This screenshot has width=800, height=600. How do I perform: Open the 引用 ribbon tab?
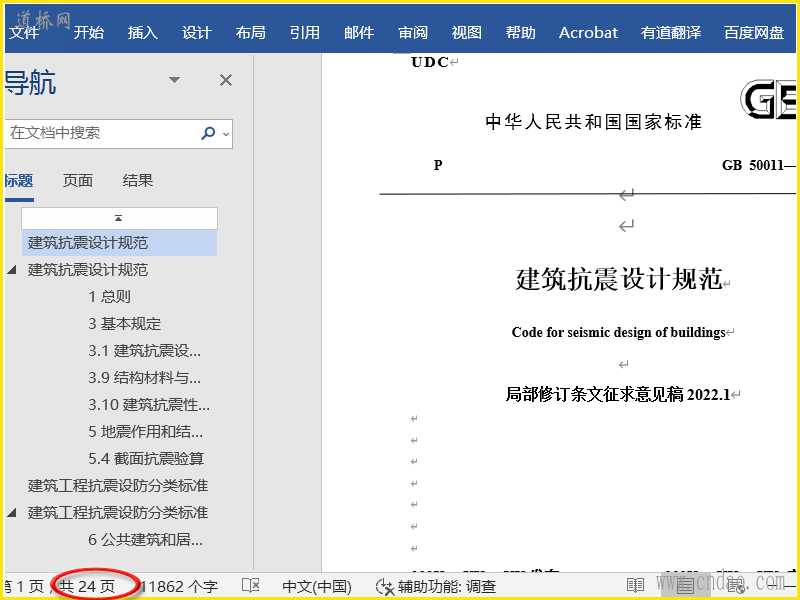(304, 32)
